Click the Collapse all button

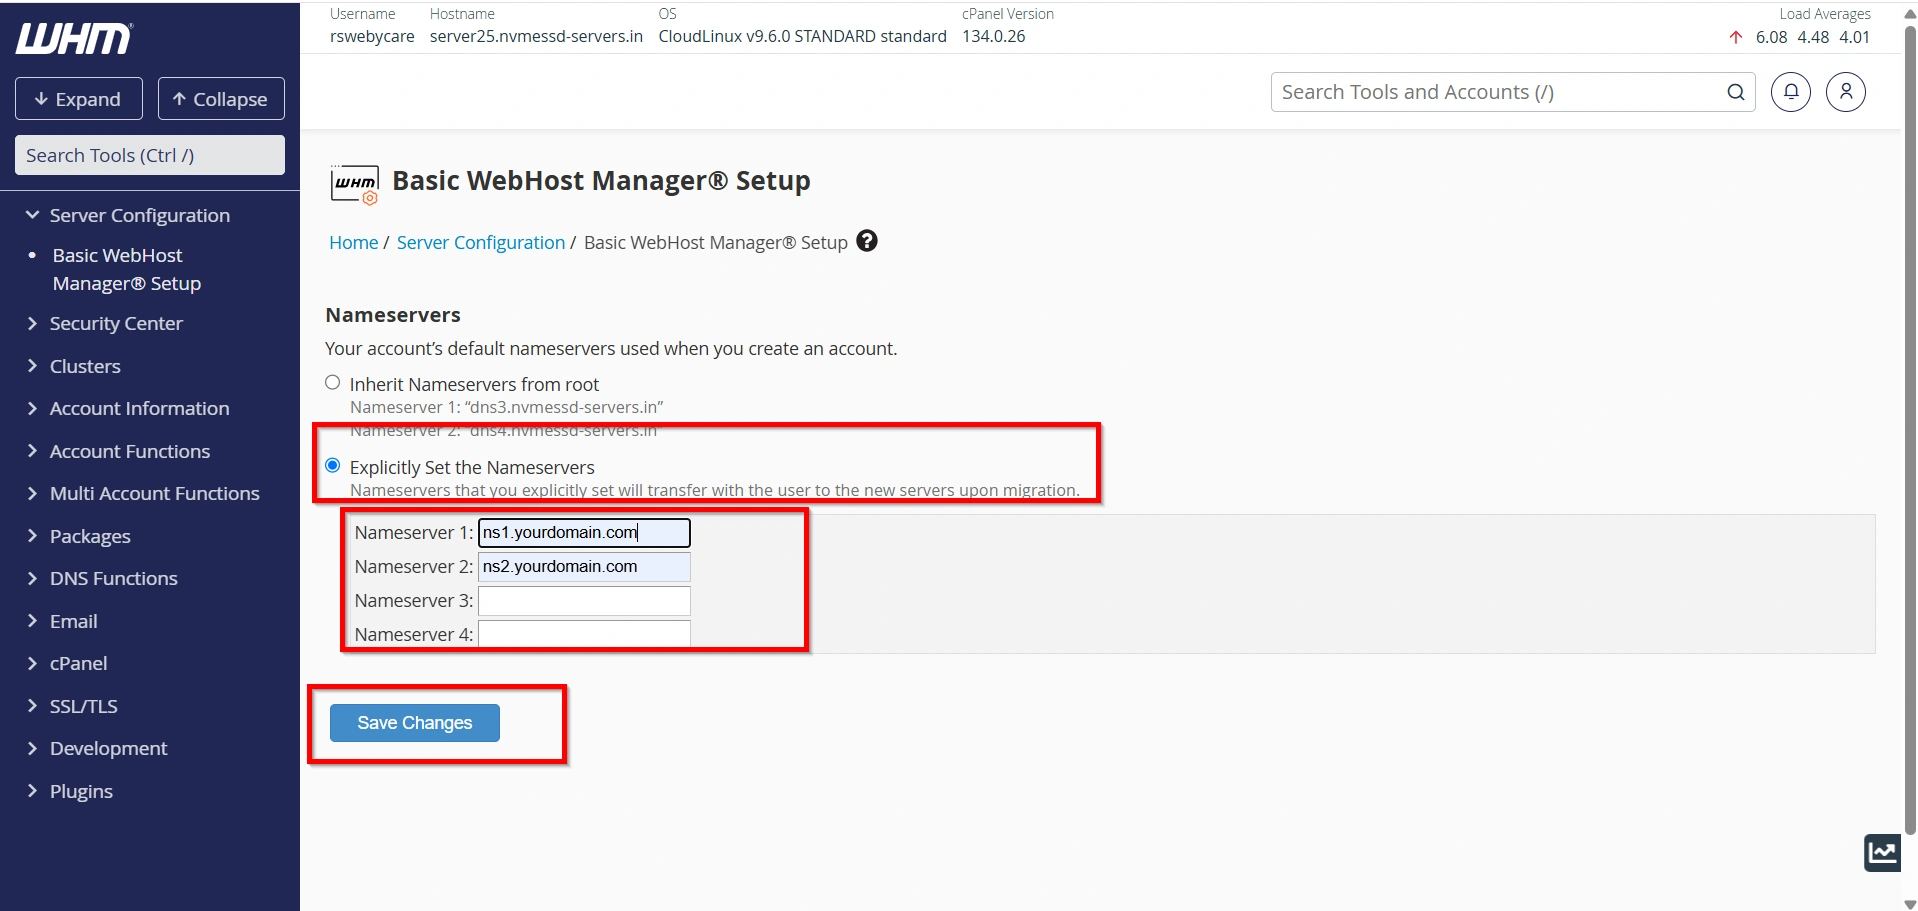[221, 99]
